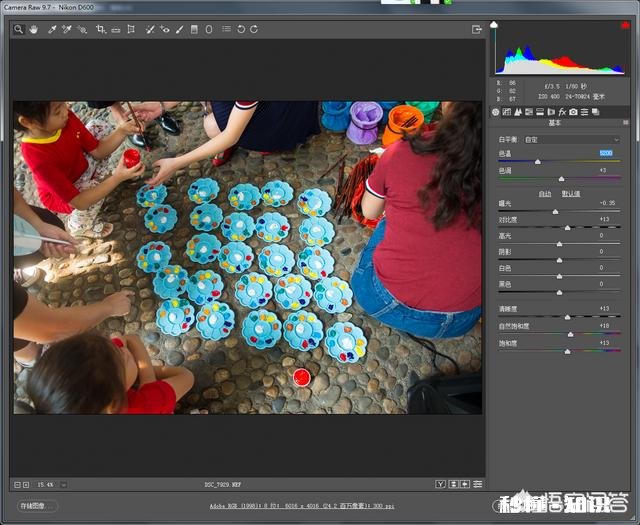Click the exposure value -0.35 field
The height and width of the screenshot is (525, 640).
pos(607,202)
